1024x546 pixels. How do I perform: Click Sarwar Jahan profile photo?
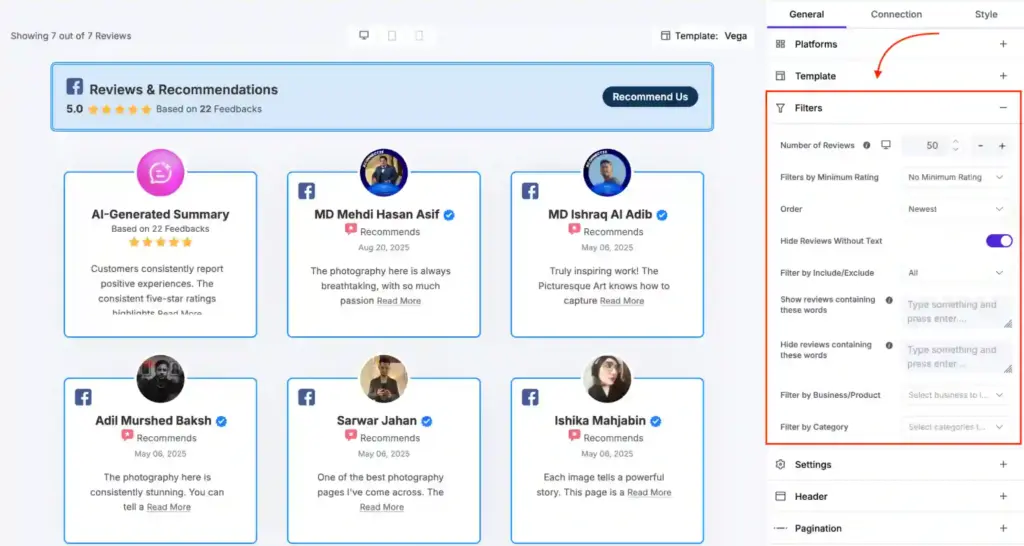click(x=383, y=379)
